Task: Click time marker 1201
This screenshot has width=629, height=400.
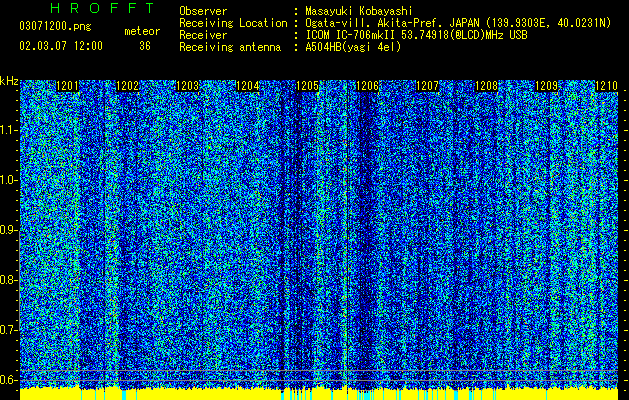Action: (x=67, y=86)
